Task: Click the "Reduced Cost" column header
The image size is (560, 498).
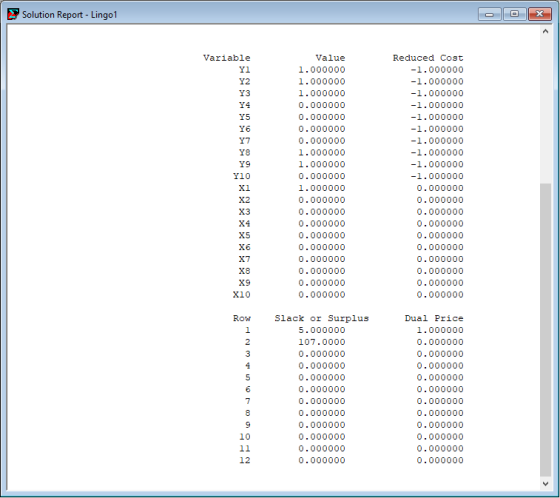Action: [x=428, y=58]
